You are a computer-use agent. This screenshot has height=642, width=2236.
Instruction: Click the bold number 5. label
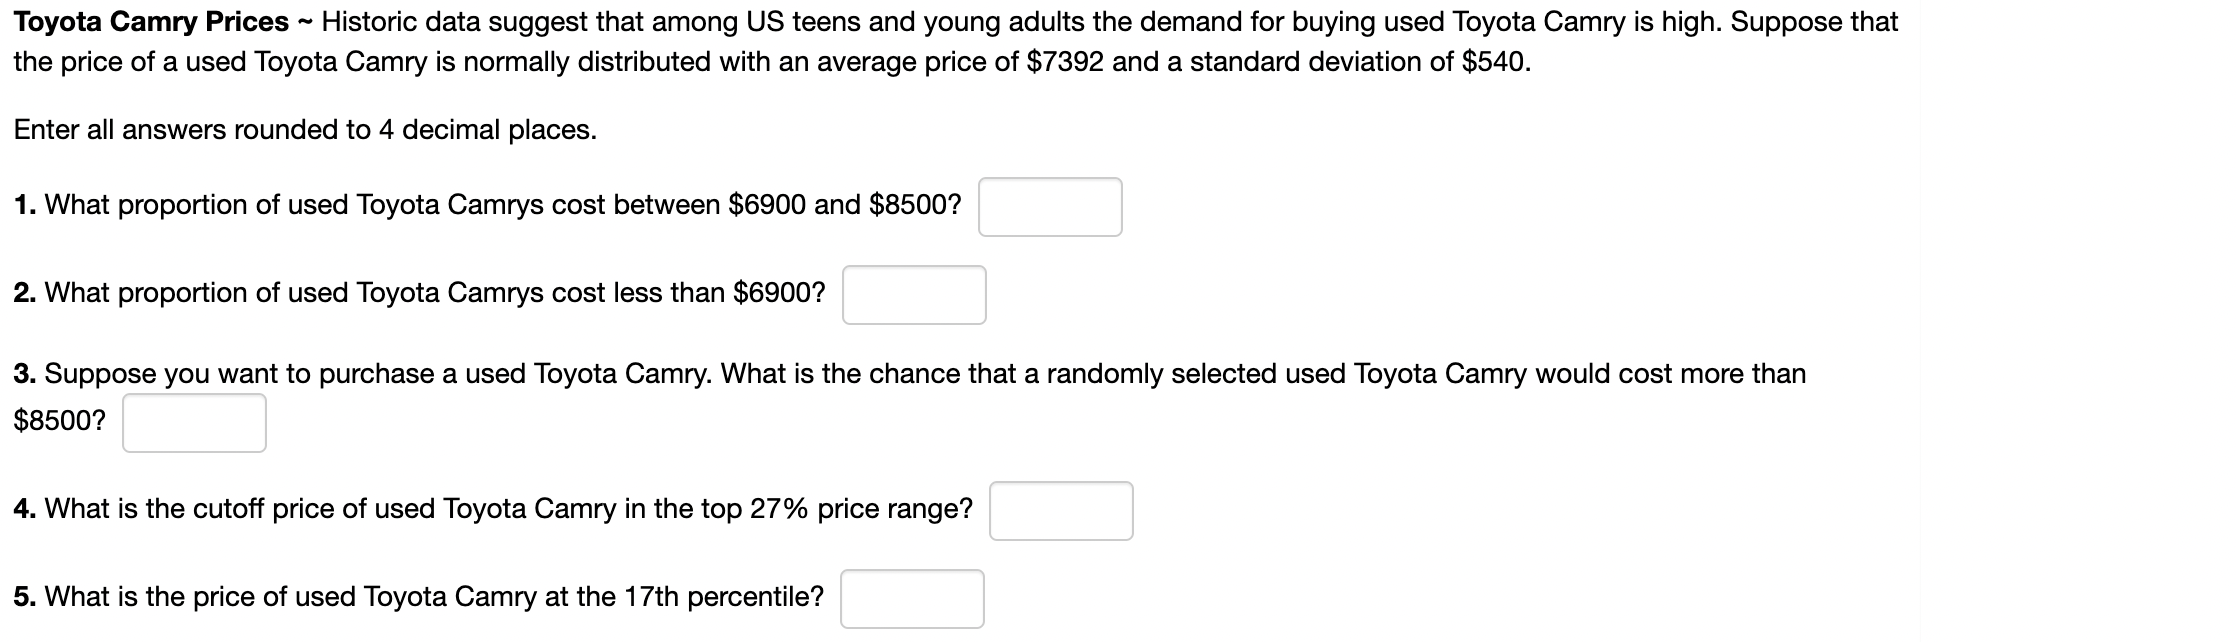26,597
